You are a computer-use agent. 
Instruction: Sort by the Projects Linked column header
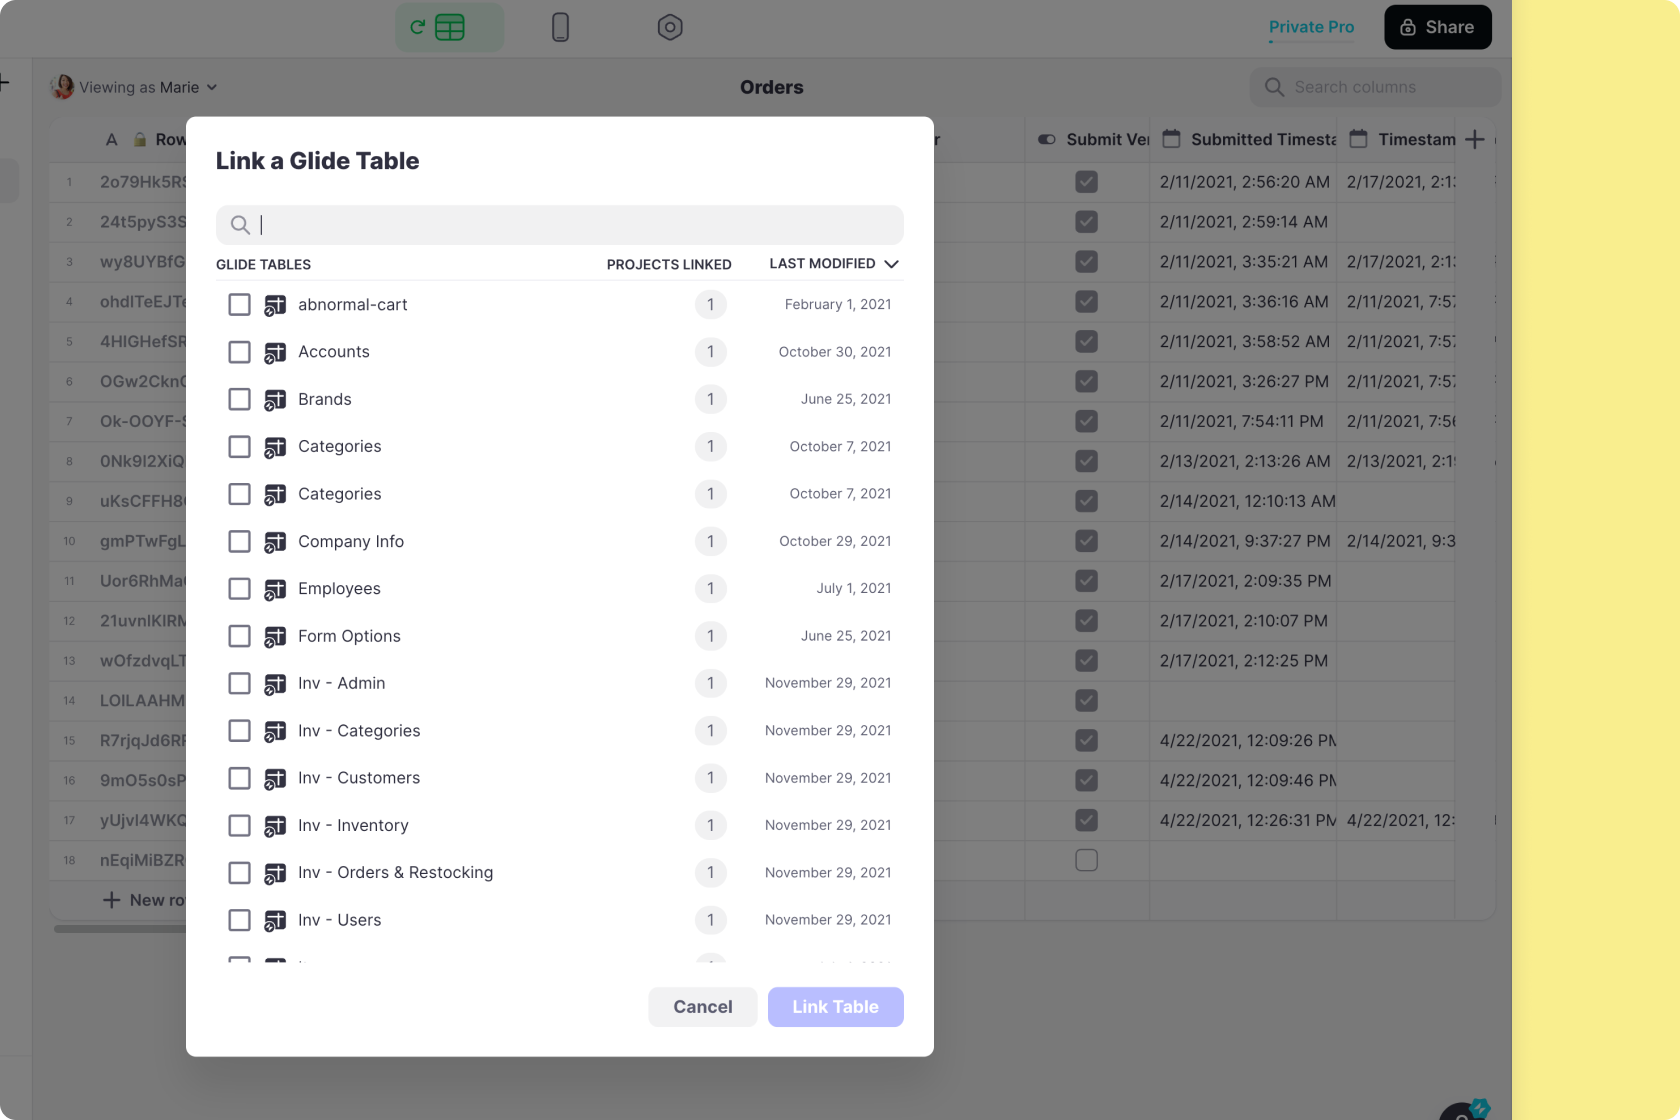click(668, 265)
